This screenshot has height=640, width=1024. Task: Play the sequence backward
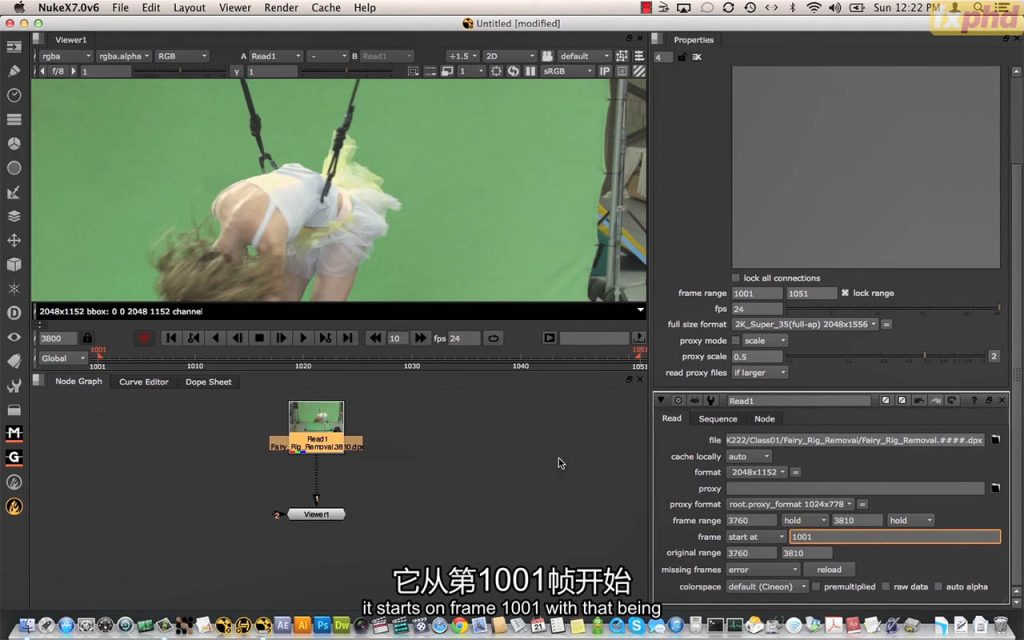coord(216,338)
